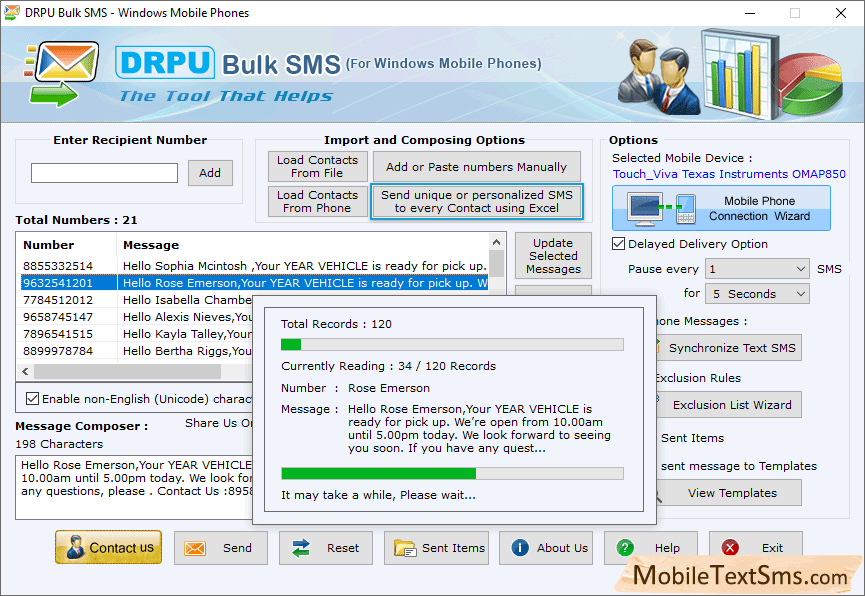
Task: Click the contact list vertical scrollbar up arrow
Action: 496,242
